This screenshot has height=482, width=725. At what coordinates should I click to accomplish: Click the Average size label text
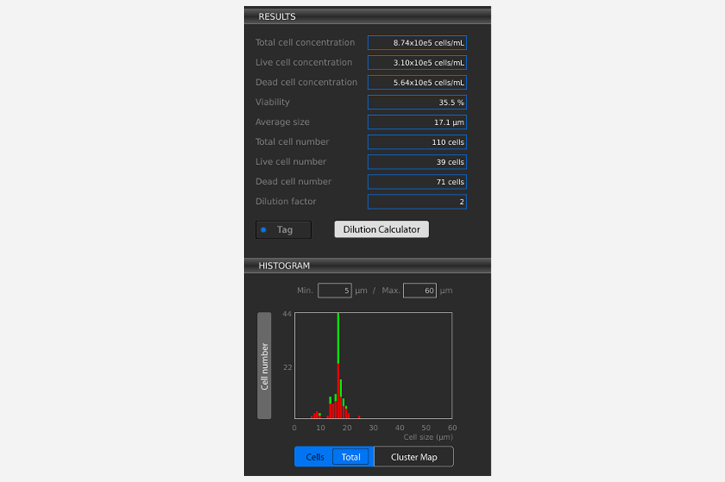click(283, 122)
